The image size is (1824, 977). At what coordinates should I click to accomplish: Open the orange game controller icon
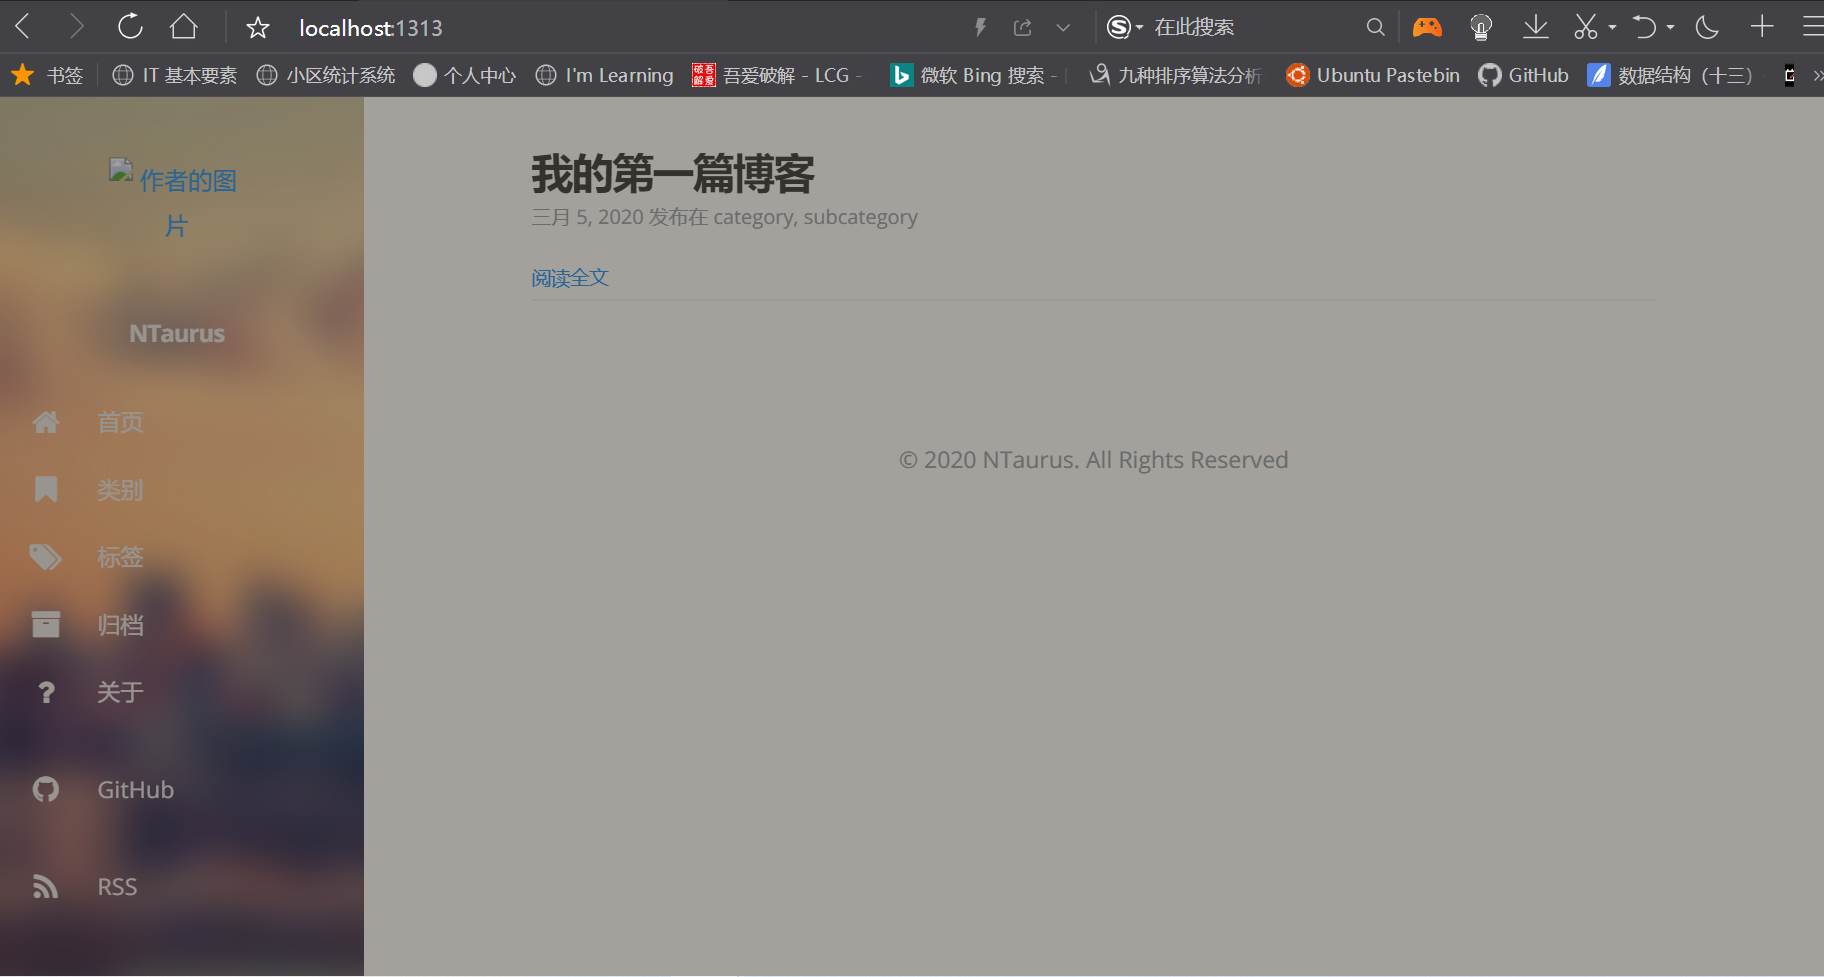tap(1427, 27)
